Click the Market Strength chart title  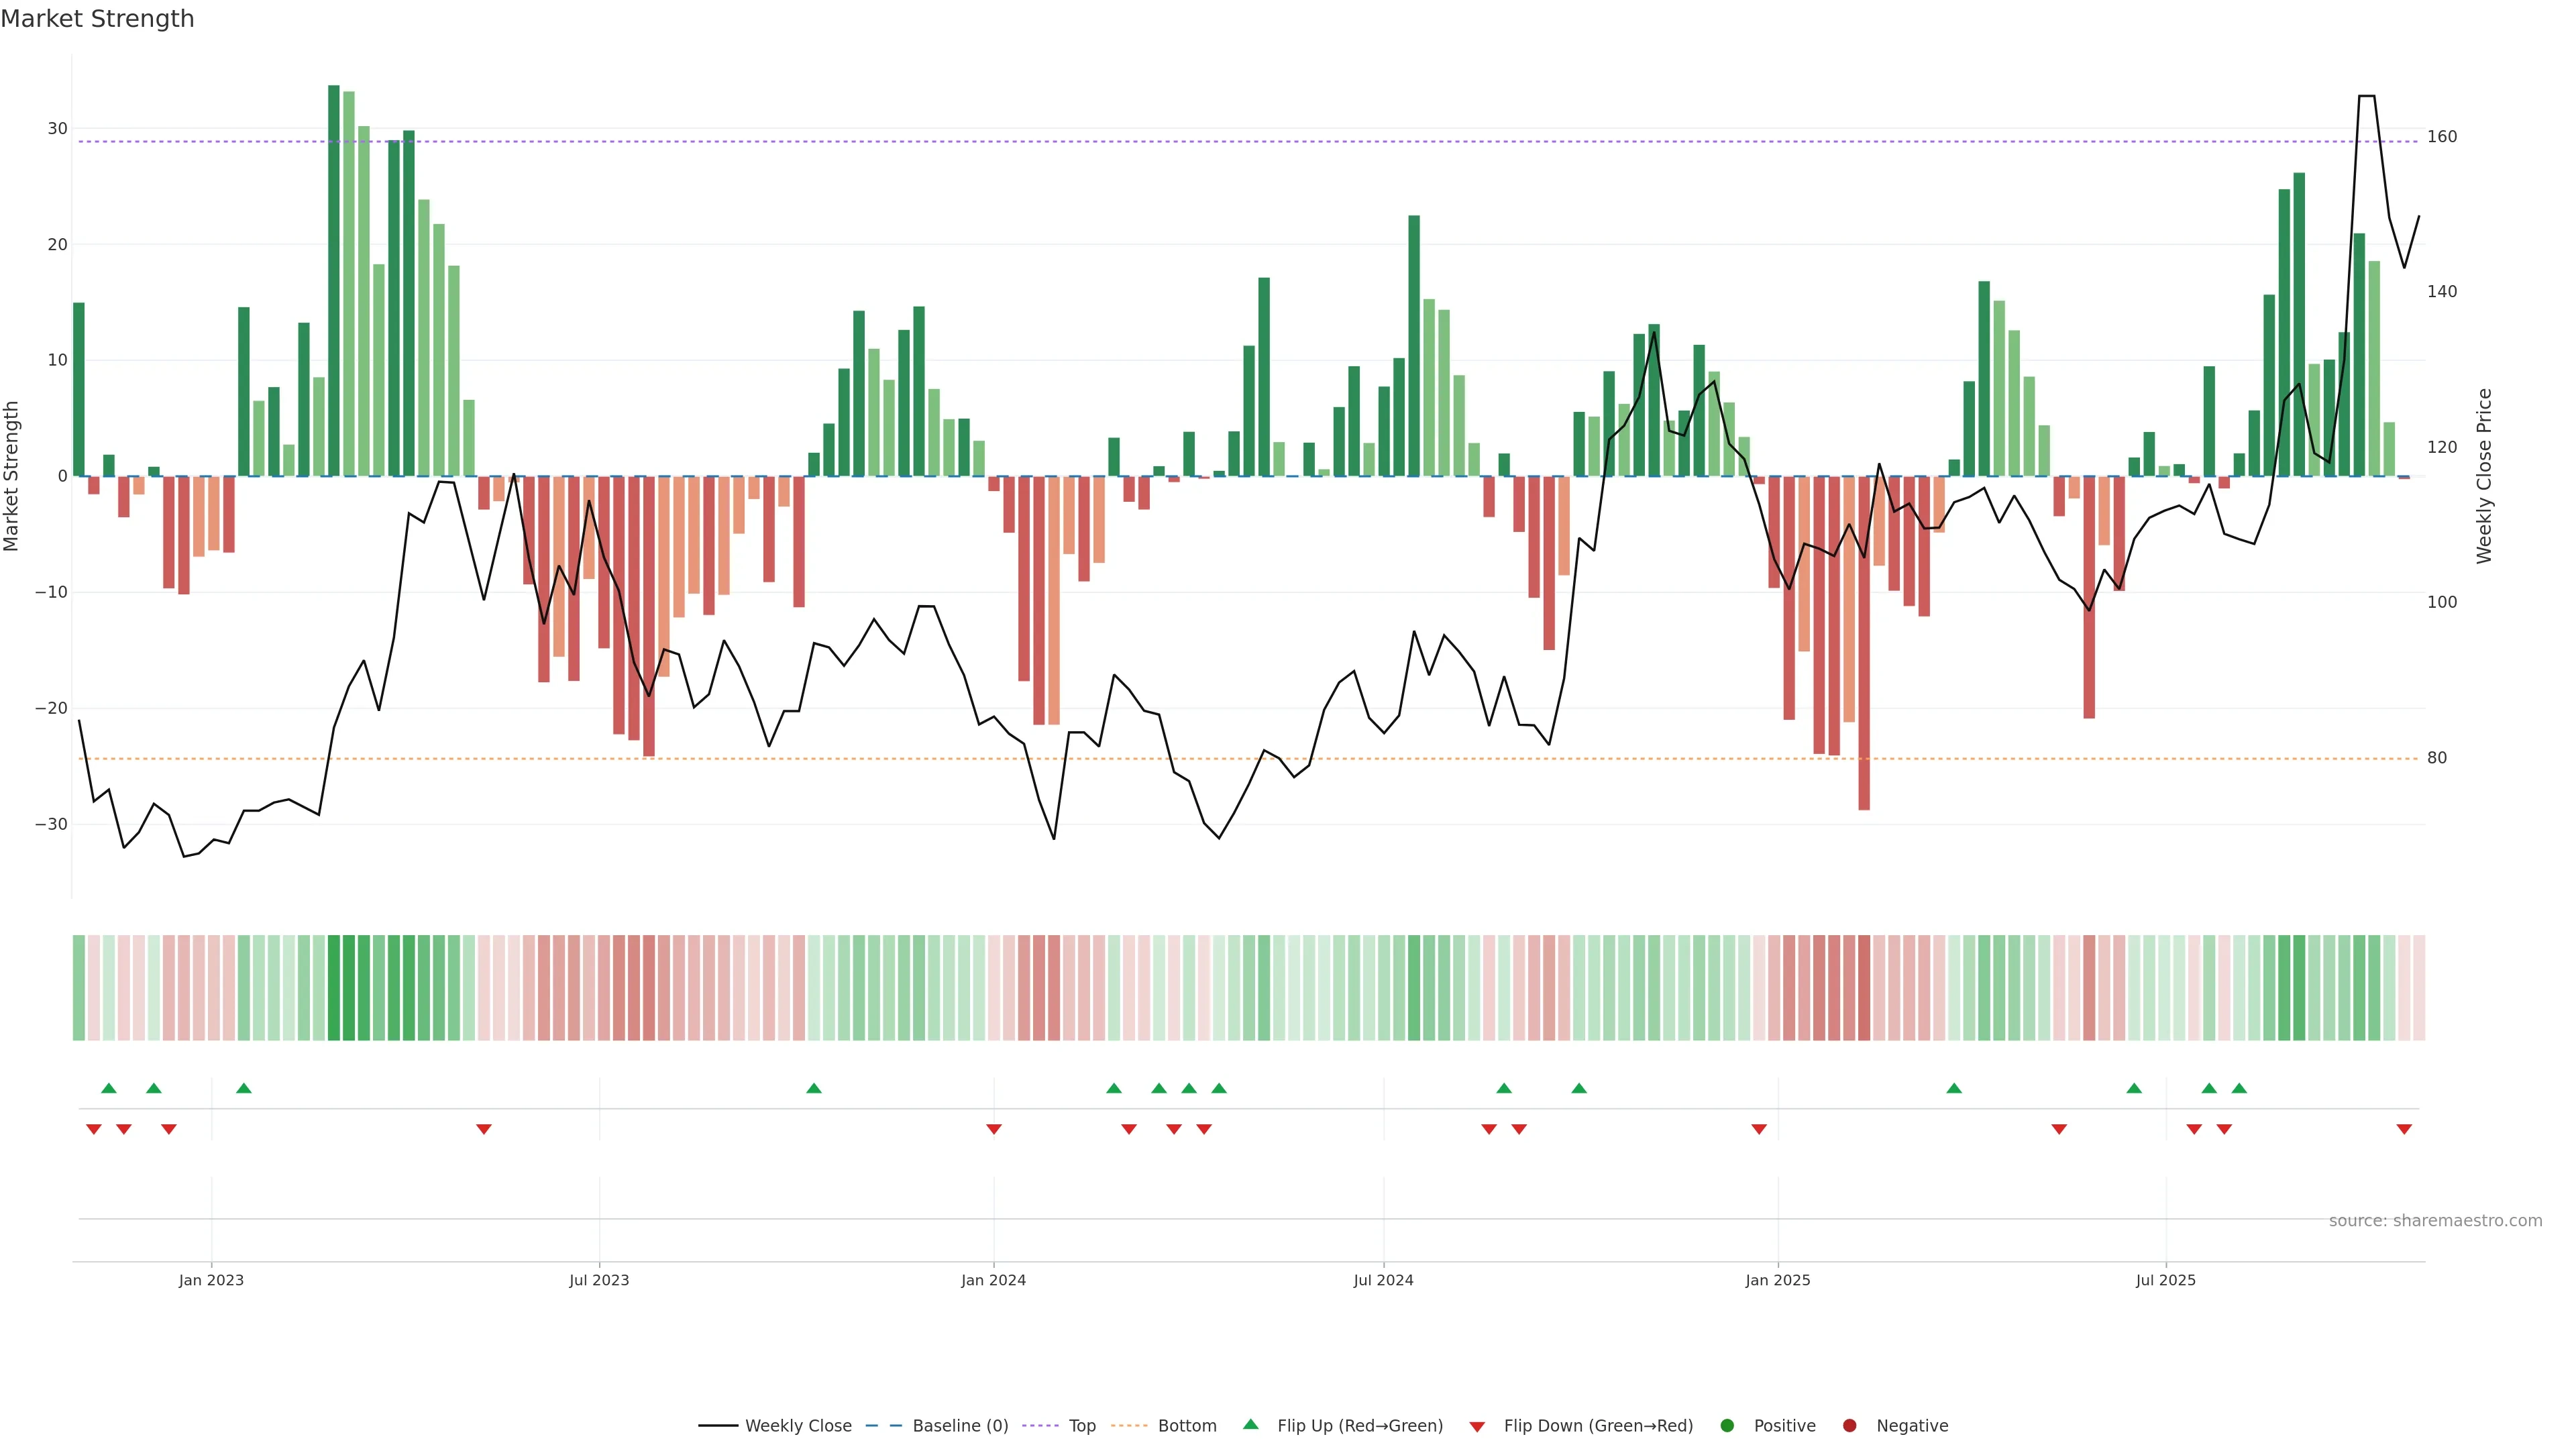(x=97, y=19)
